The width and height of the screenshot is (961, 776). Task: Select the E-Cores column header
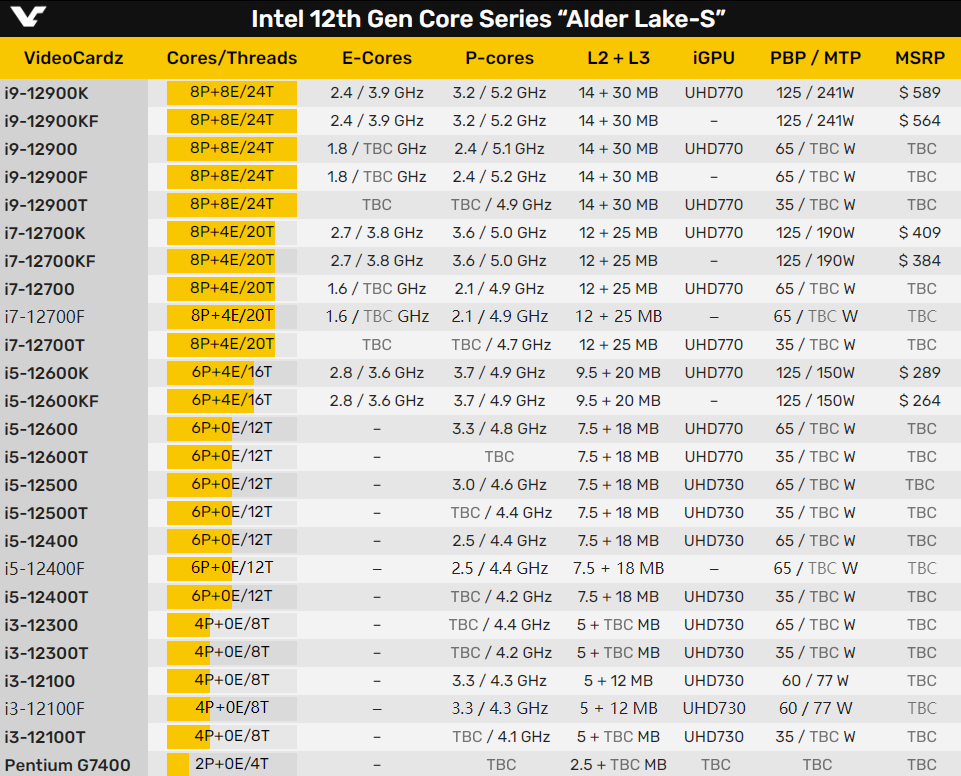[x=376, y=58]
